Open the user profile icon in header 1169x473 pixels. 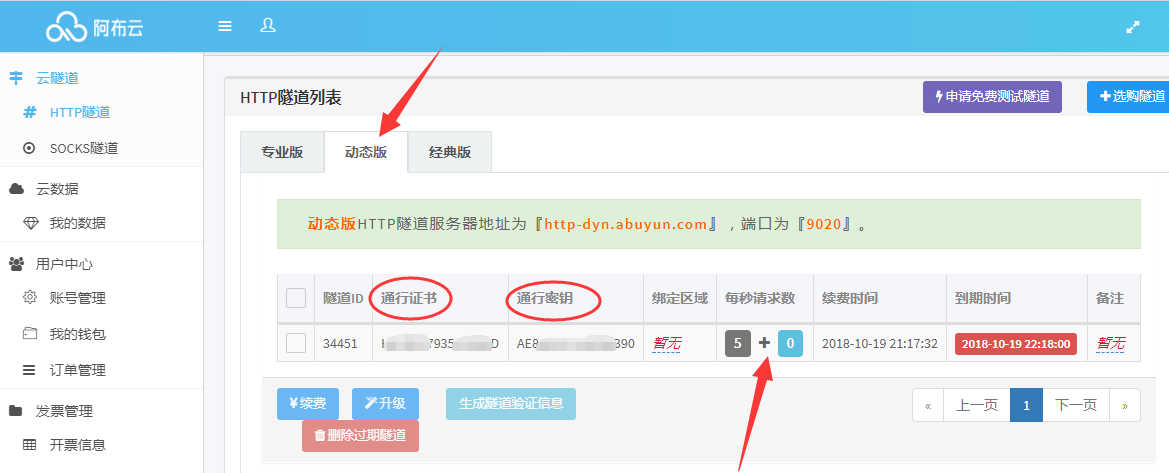(x=268, y=25)
